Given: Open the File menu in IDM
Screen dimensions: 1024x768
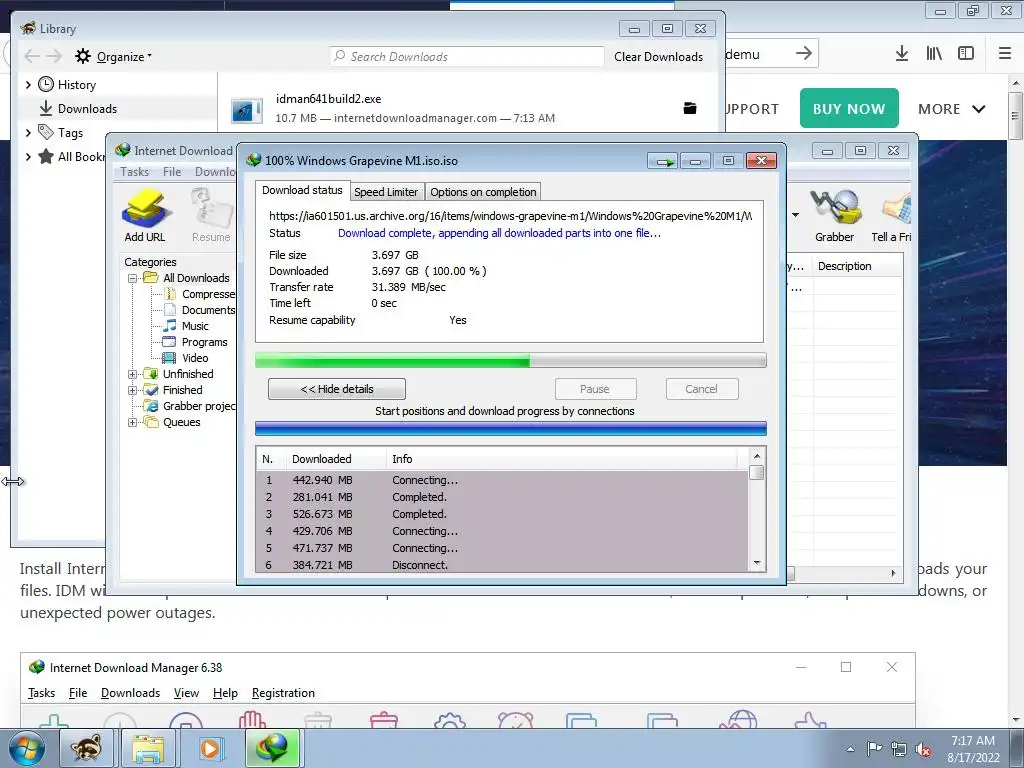Looking at the screenshot, I should point(172,172).
